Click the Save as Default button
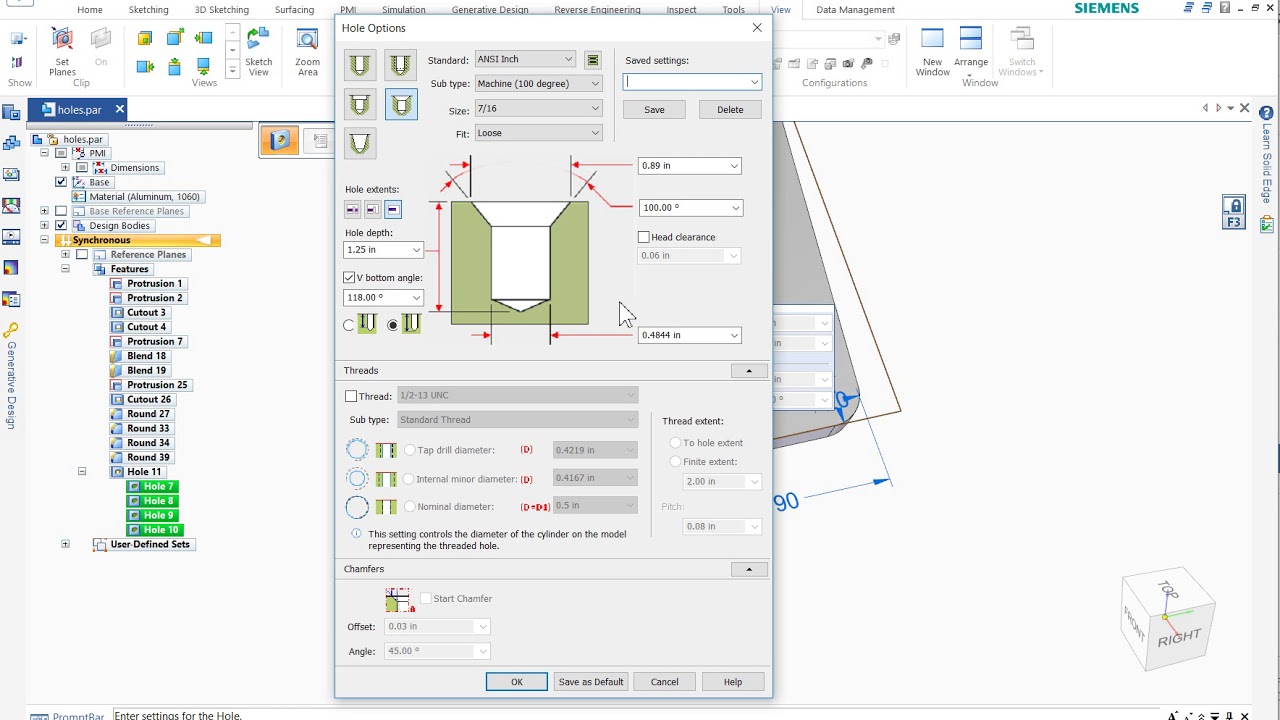Viewport: 1280px width, 720px height. (x=591, y=682)
